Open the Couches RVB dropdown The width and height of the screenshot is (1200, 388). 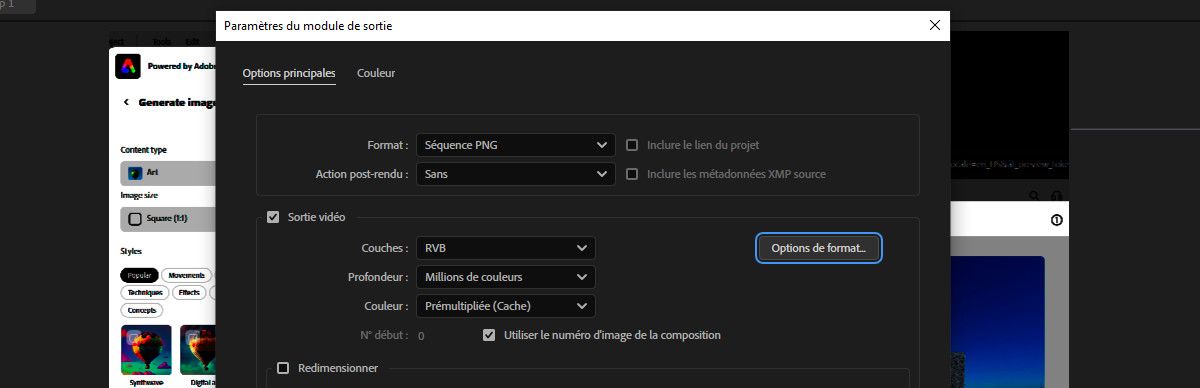point(505,248)
